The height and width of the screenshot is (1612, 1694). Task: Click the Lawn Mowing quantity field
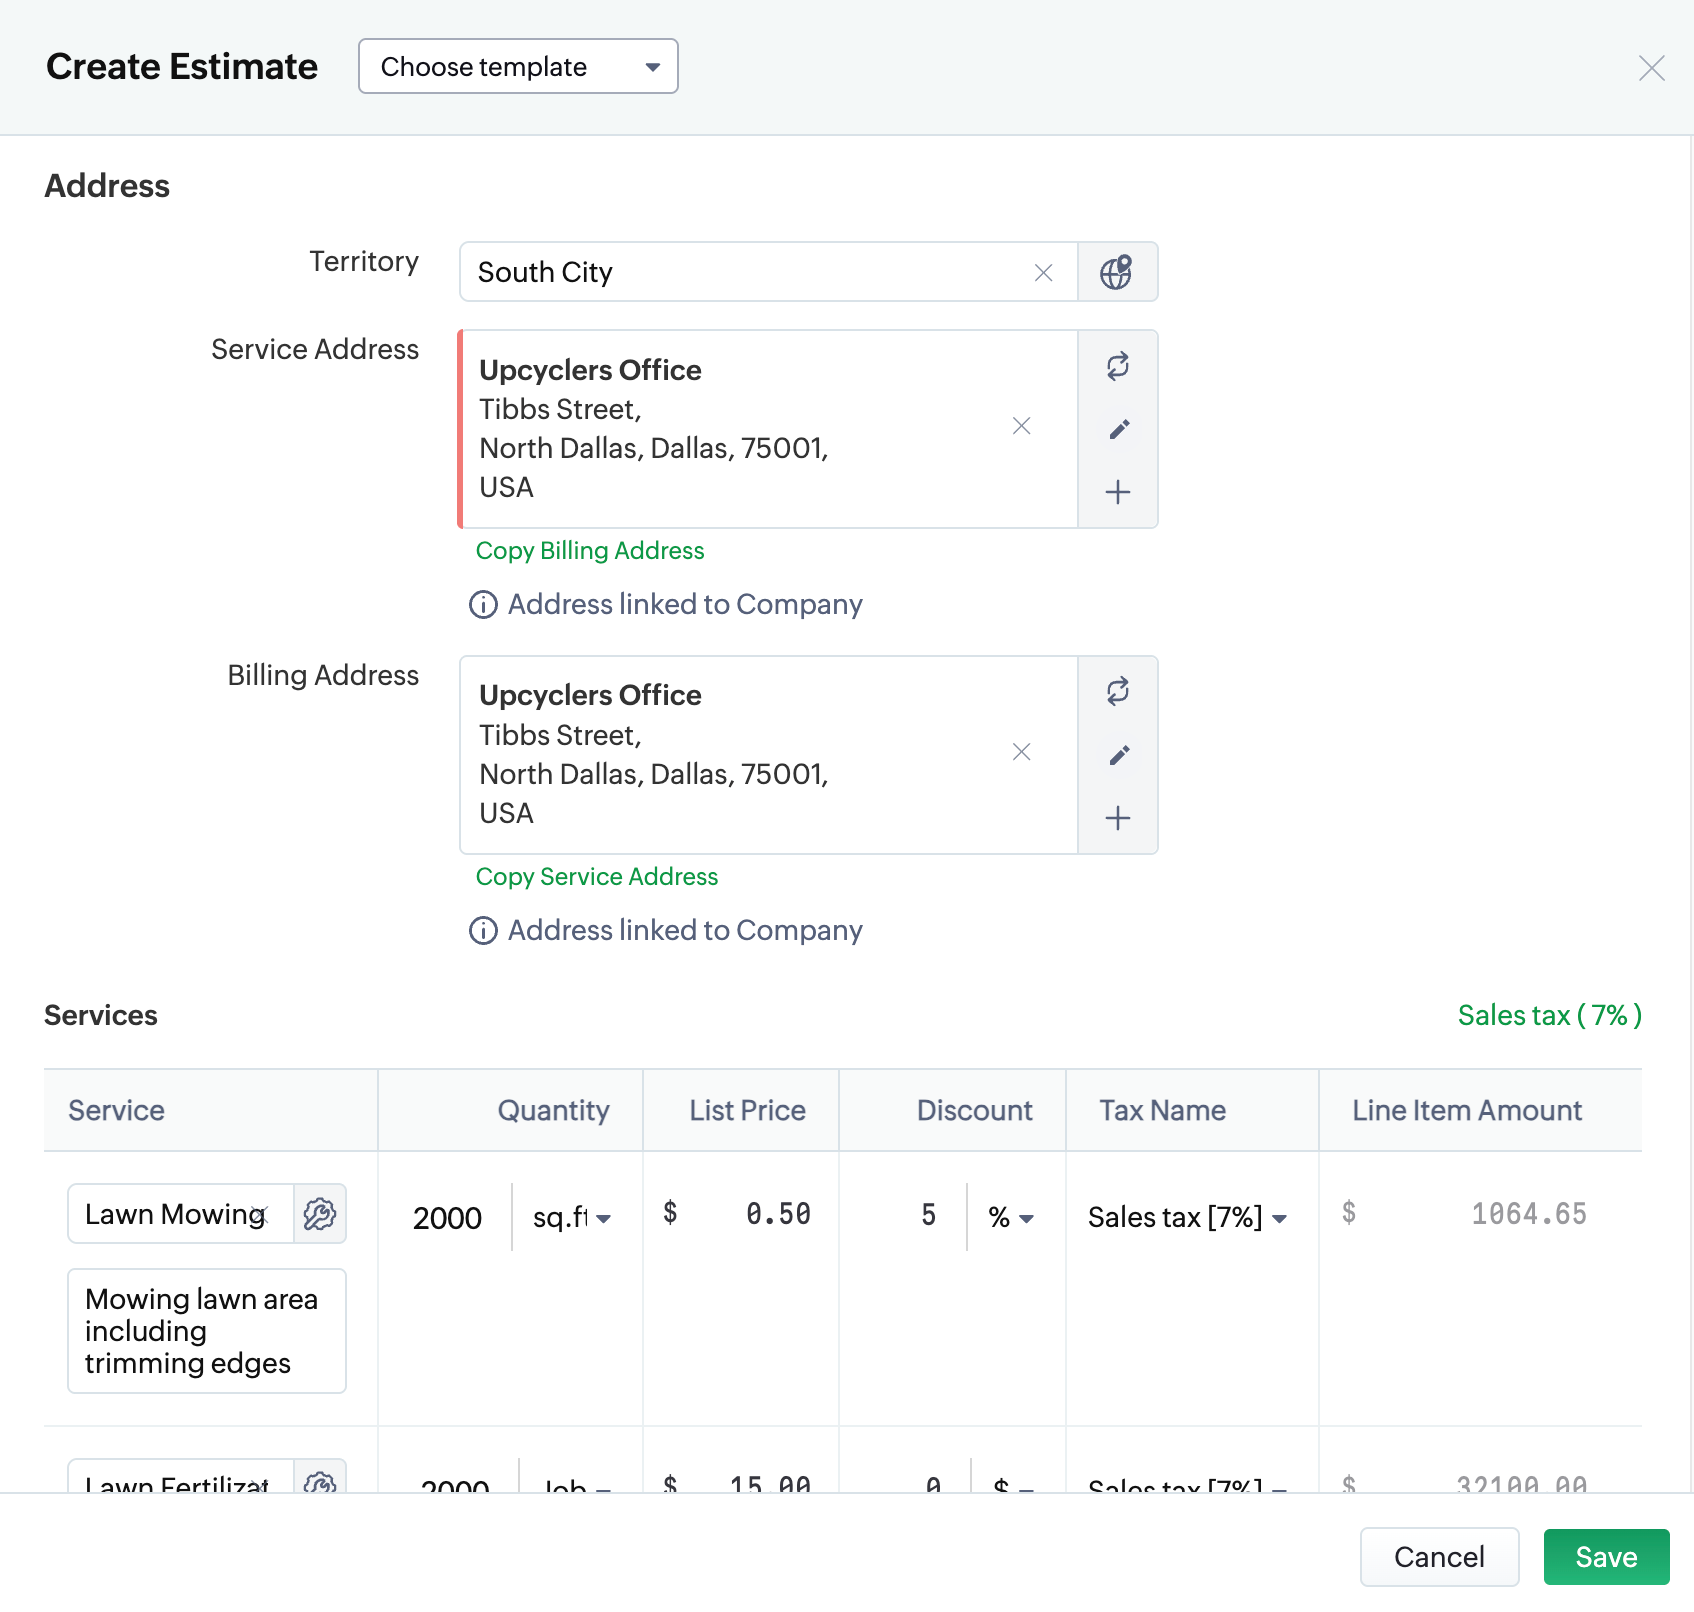[447, 1218]
